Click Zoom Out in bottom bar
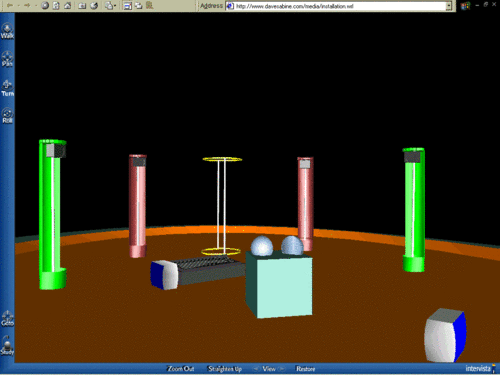 click(x=181, y=369)
